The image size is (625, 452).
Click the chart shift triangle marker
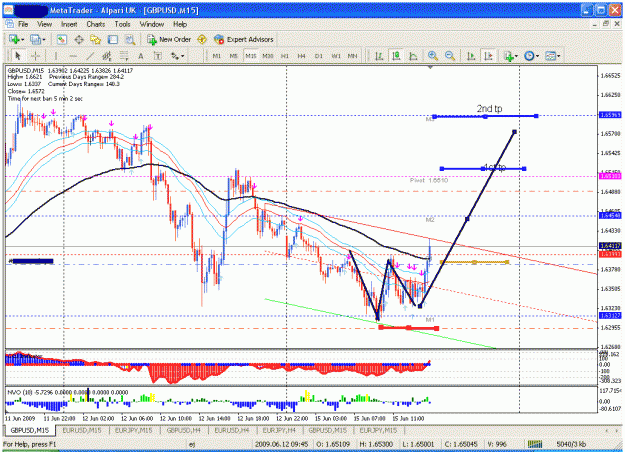tap(430, 68)
